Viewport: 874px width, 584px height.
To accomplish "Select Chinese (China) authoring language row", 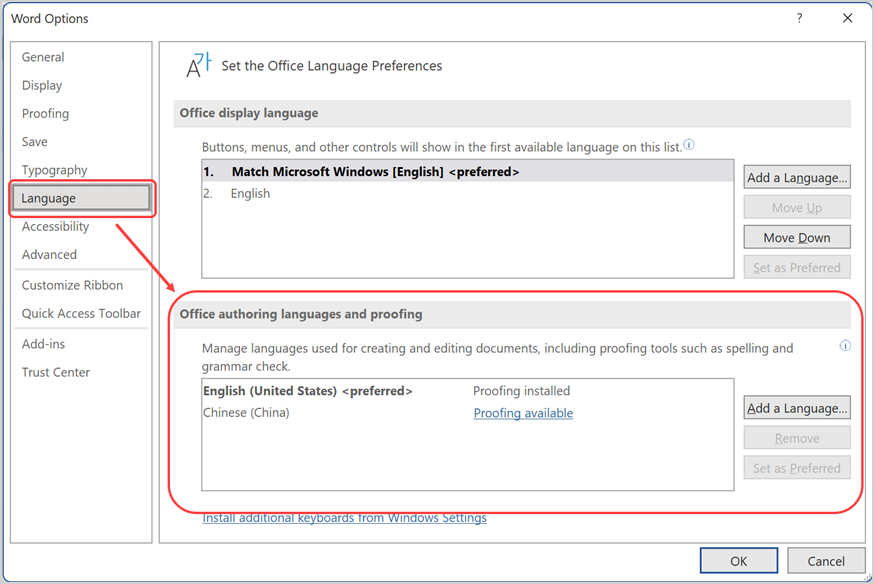I will click(x=246, y=413).
